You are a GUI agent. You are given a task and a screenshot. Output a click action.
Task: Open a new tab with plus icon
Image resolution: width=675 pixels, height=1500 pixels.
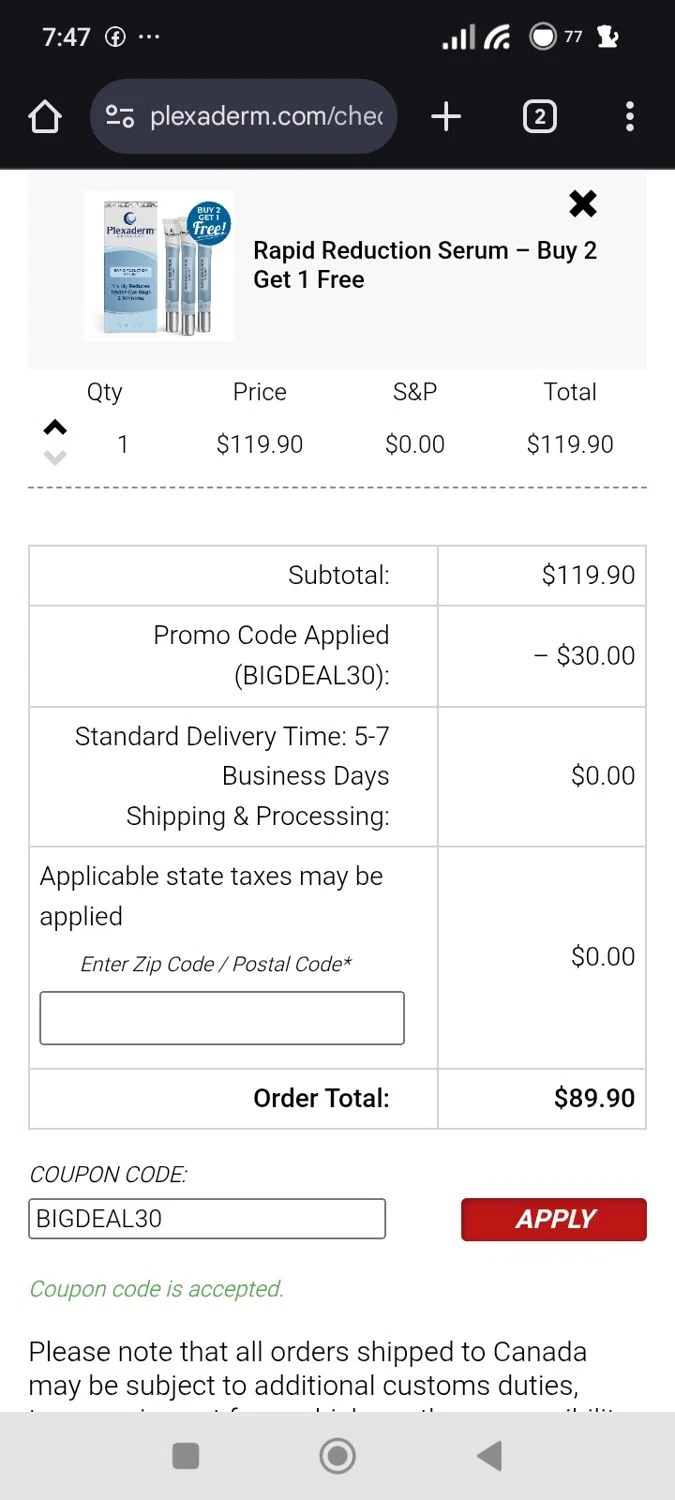(x=446, y=117)
